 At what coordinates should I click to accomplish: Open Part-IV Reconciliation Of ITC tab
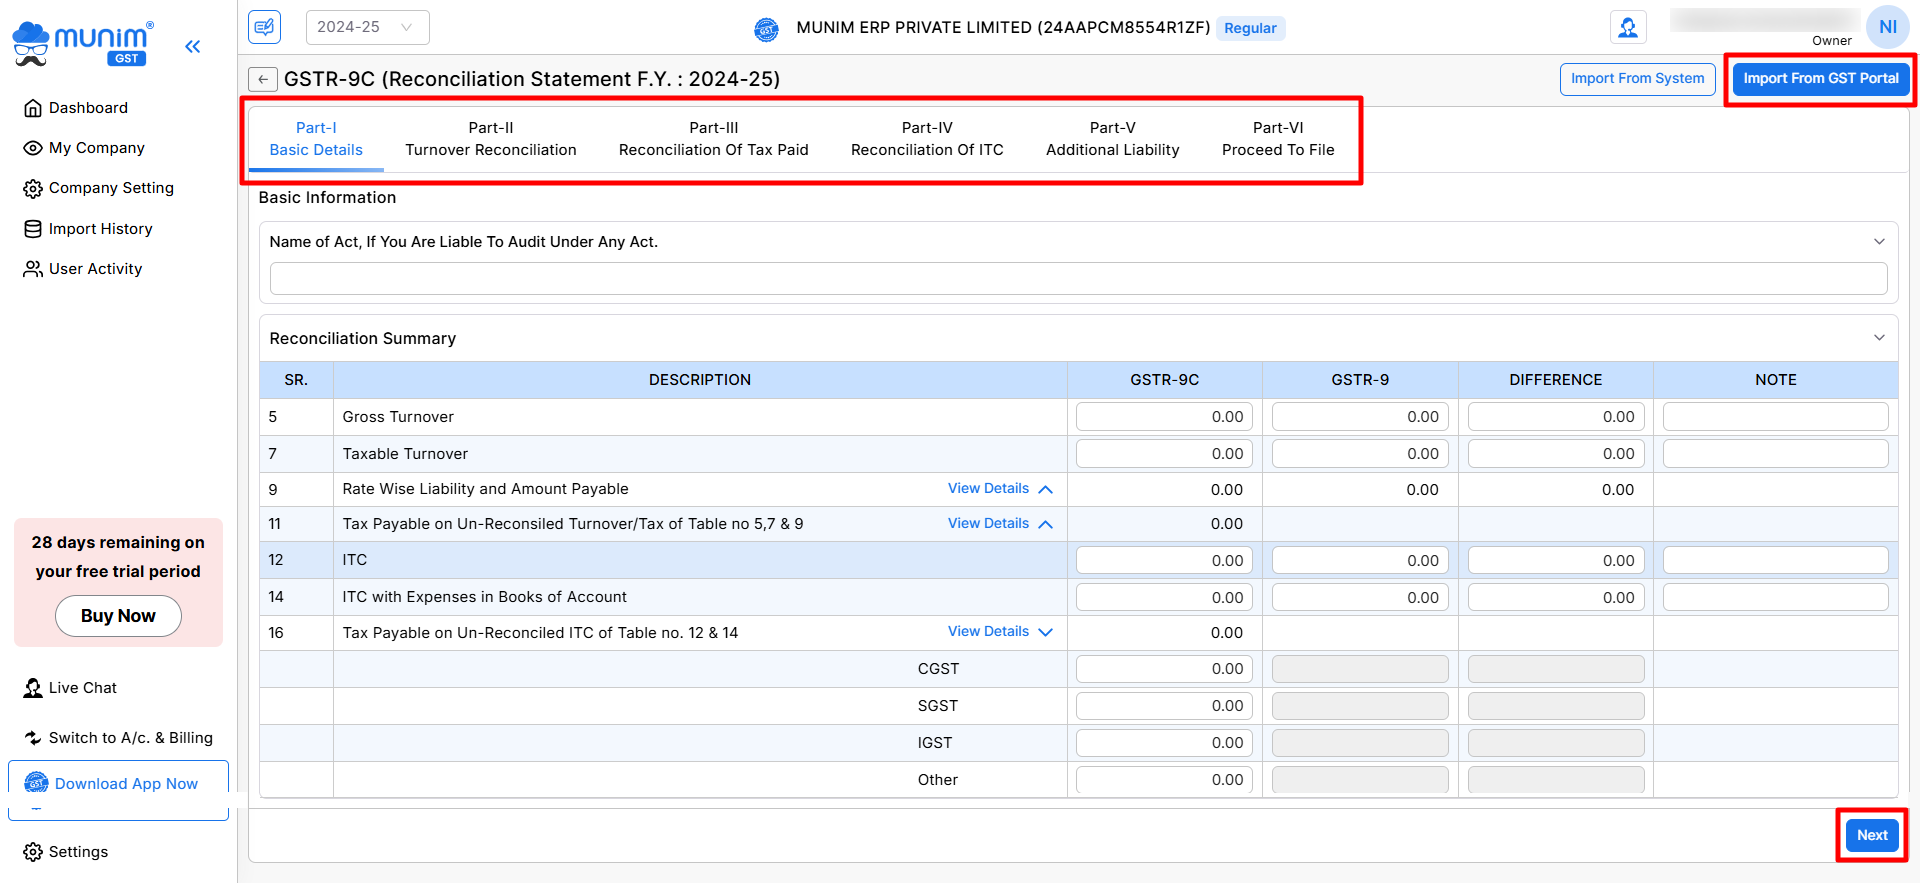(927, 139)
